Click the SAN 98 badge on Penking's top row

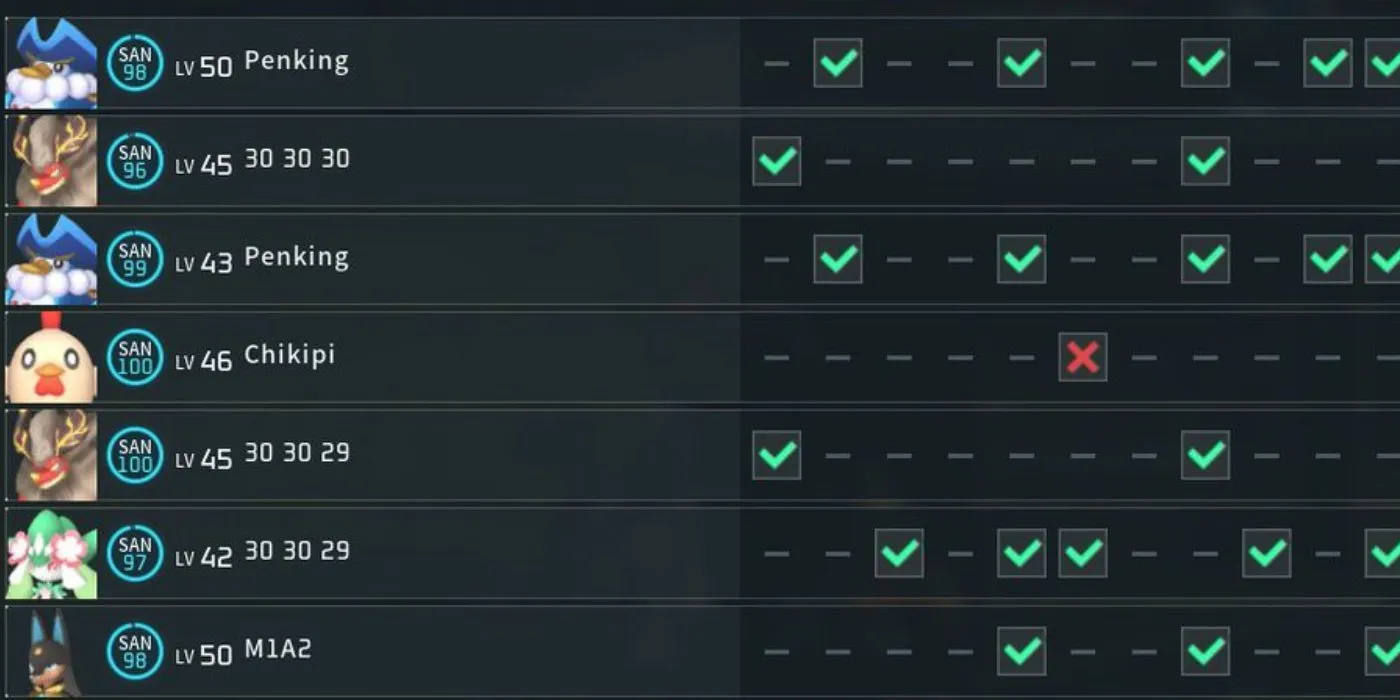134,61
